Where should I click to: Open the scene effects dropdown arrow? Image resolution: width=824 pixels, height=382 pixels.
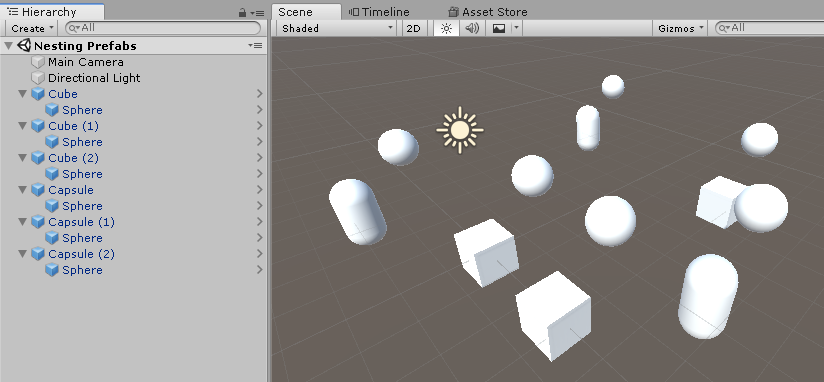[x=517, y=28]
